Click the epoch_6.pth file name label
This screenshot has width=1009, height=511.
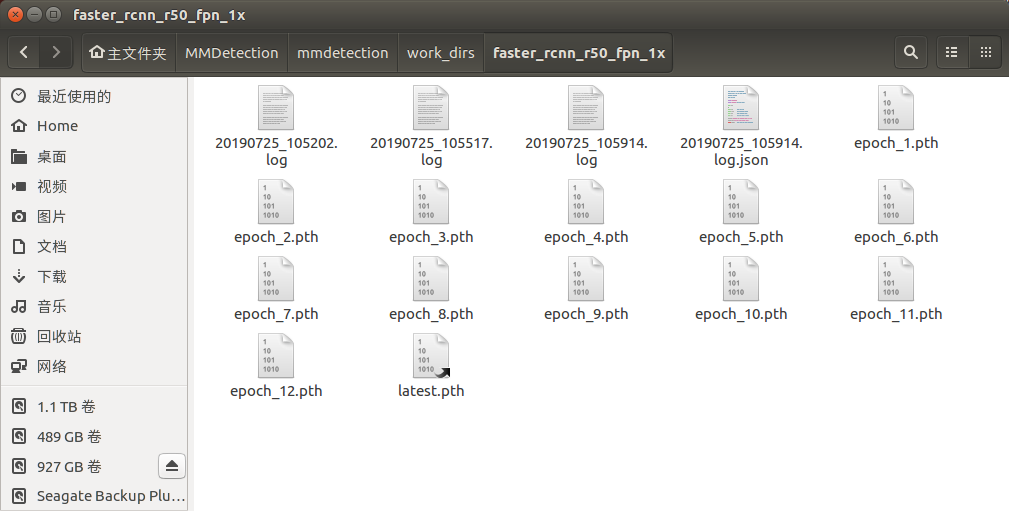(896, 237)
